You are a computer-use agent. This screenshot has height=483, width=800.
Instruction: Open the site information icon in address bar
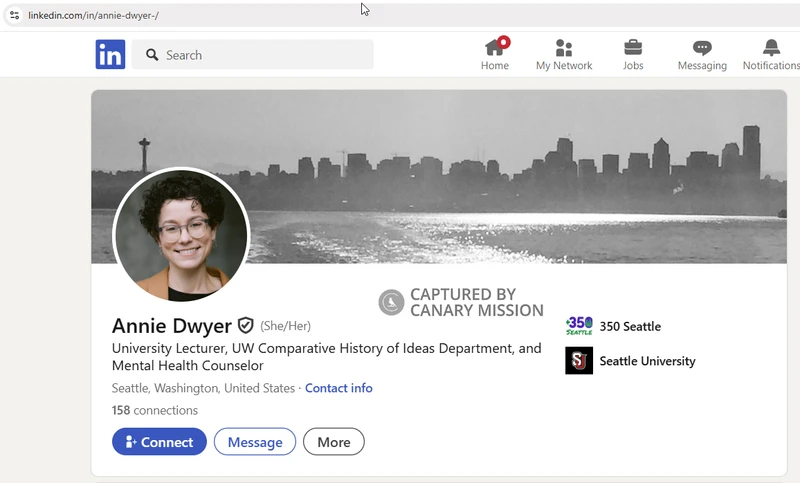[x=14, y=15]
